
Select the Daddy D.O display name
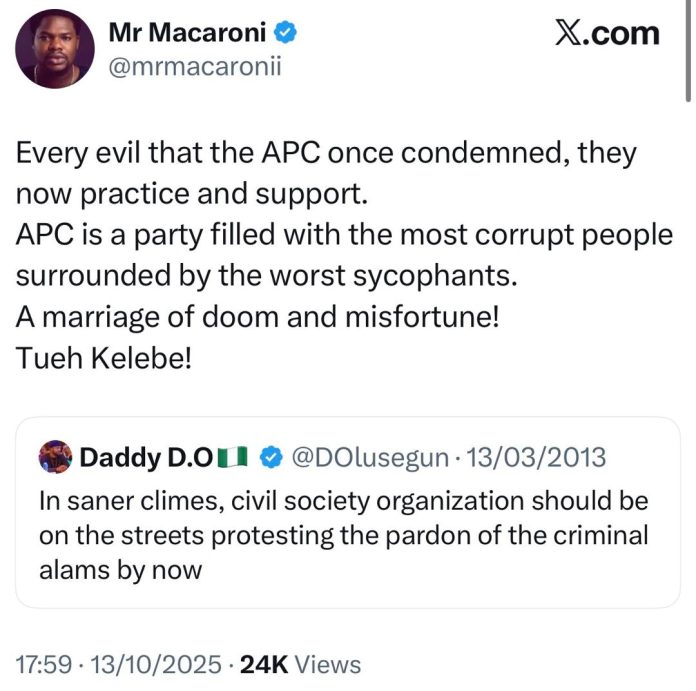[146, 458]
